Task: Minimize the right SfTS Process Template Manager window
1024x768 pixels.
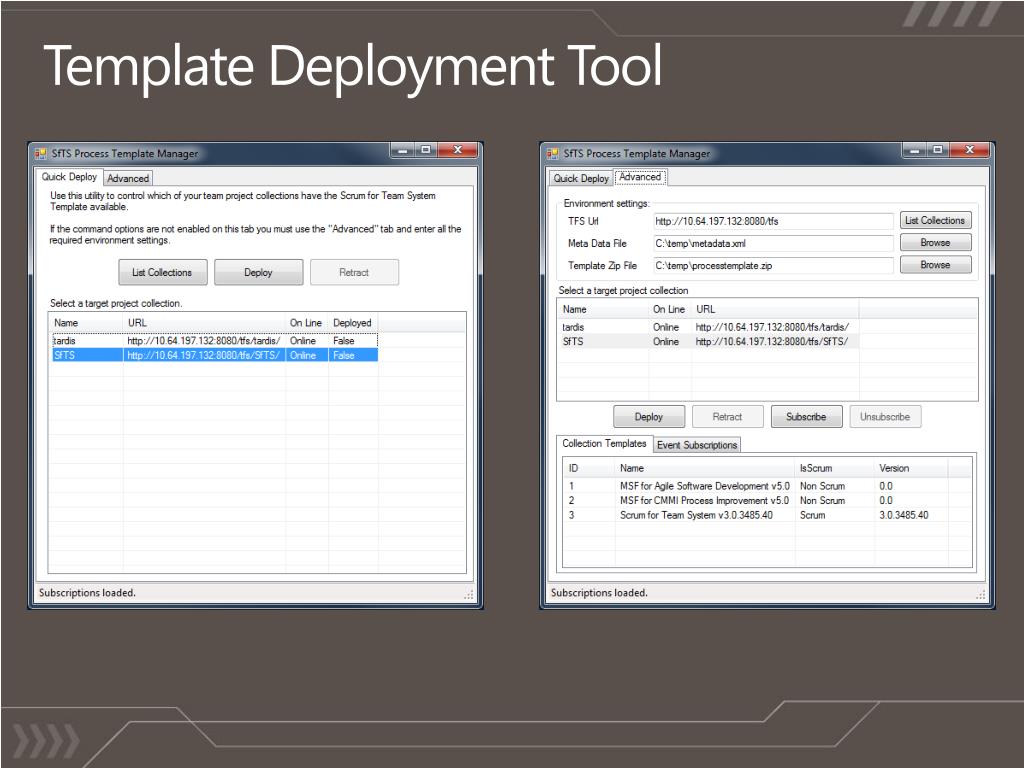Action: pos(914,150)
